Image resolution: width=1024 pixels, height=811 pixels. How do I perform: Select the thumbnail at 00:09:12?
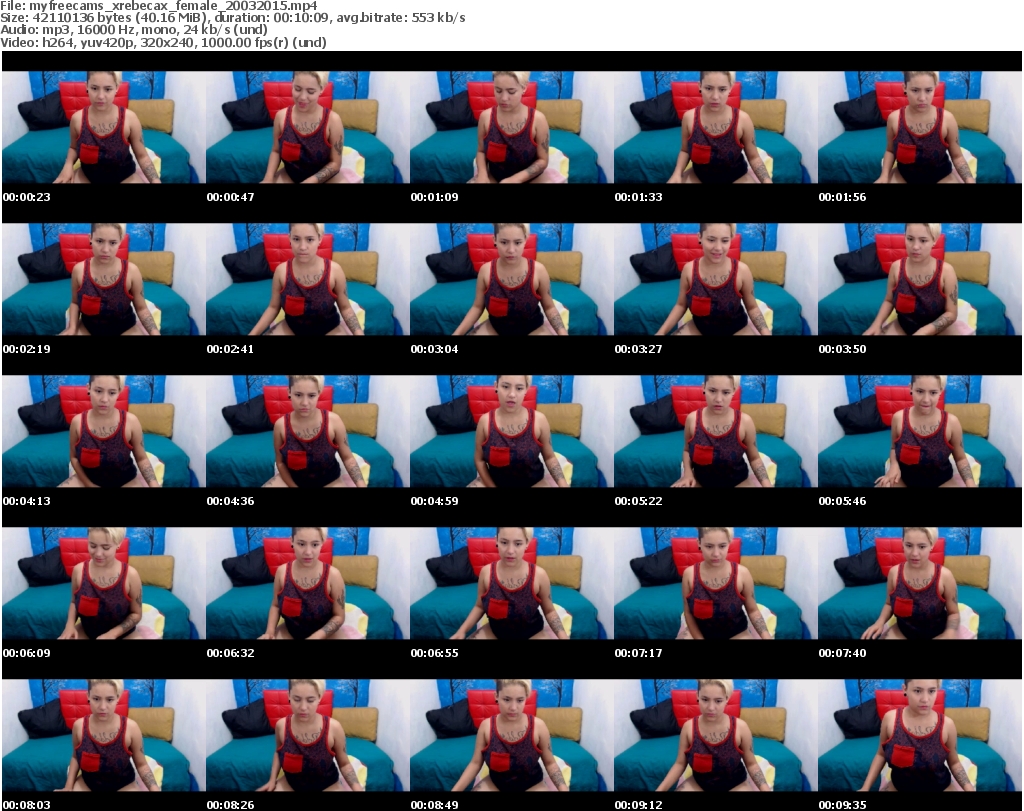[716, 735]
